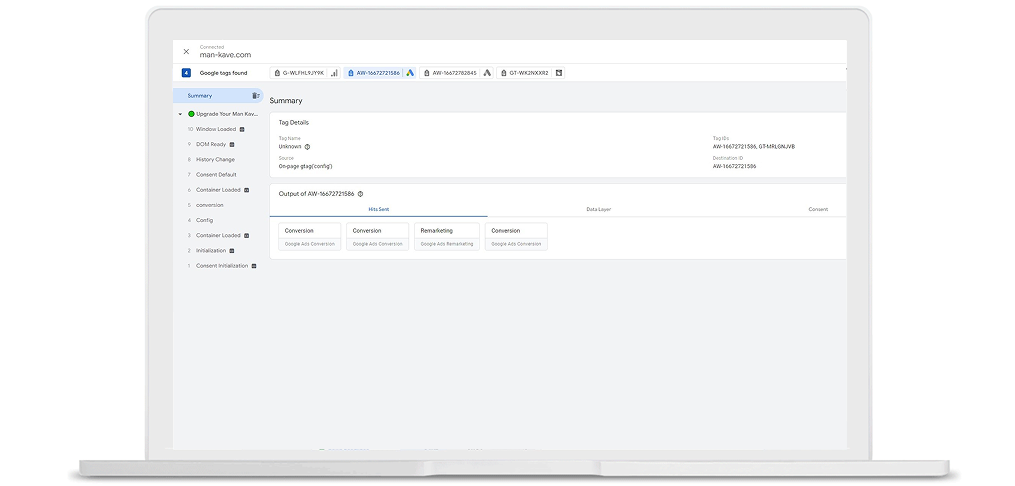
Task: Click the Google tags found label
Action: (223, 73)
